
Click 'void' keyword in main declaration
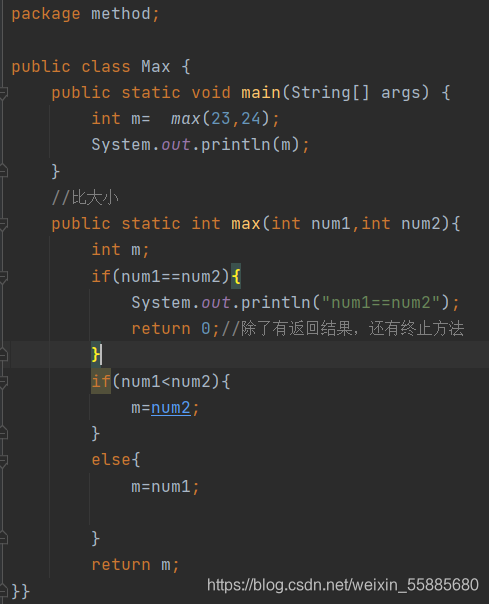point(211,93)
